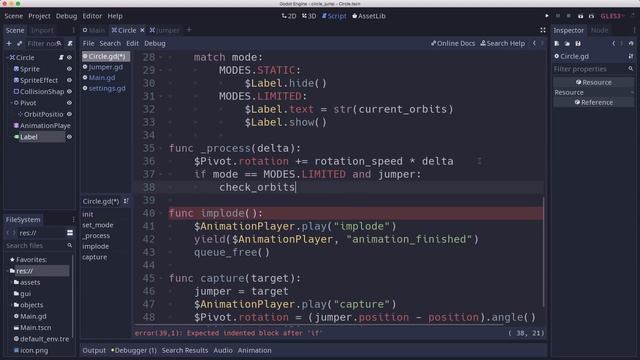This screenshot has height=360, width=640.
Task: Fold capture function at line 45
Action: point(161,278)
